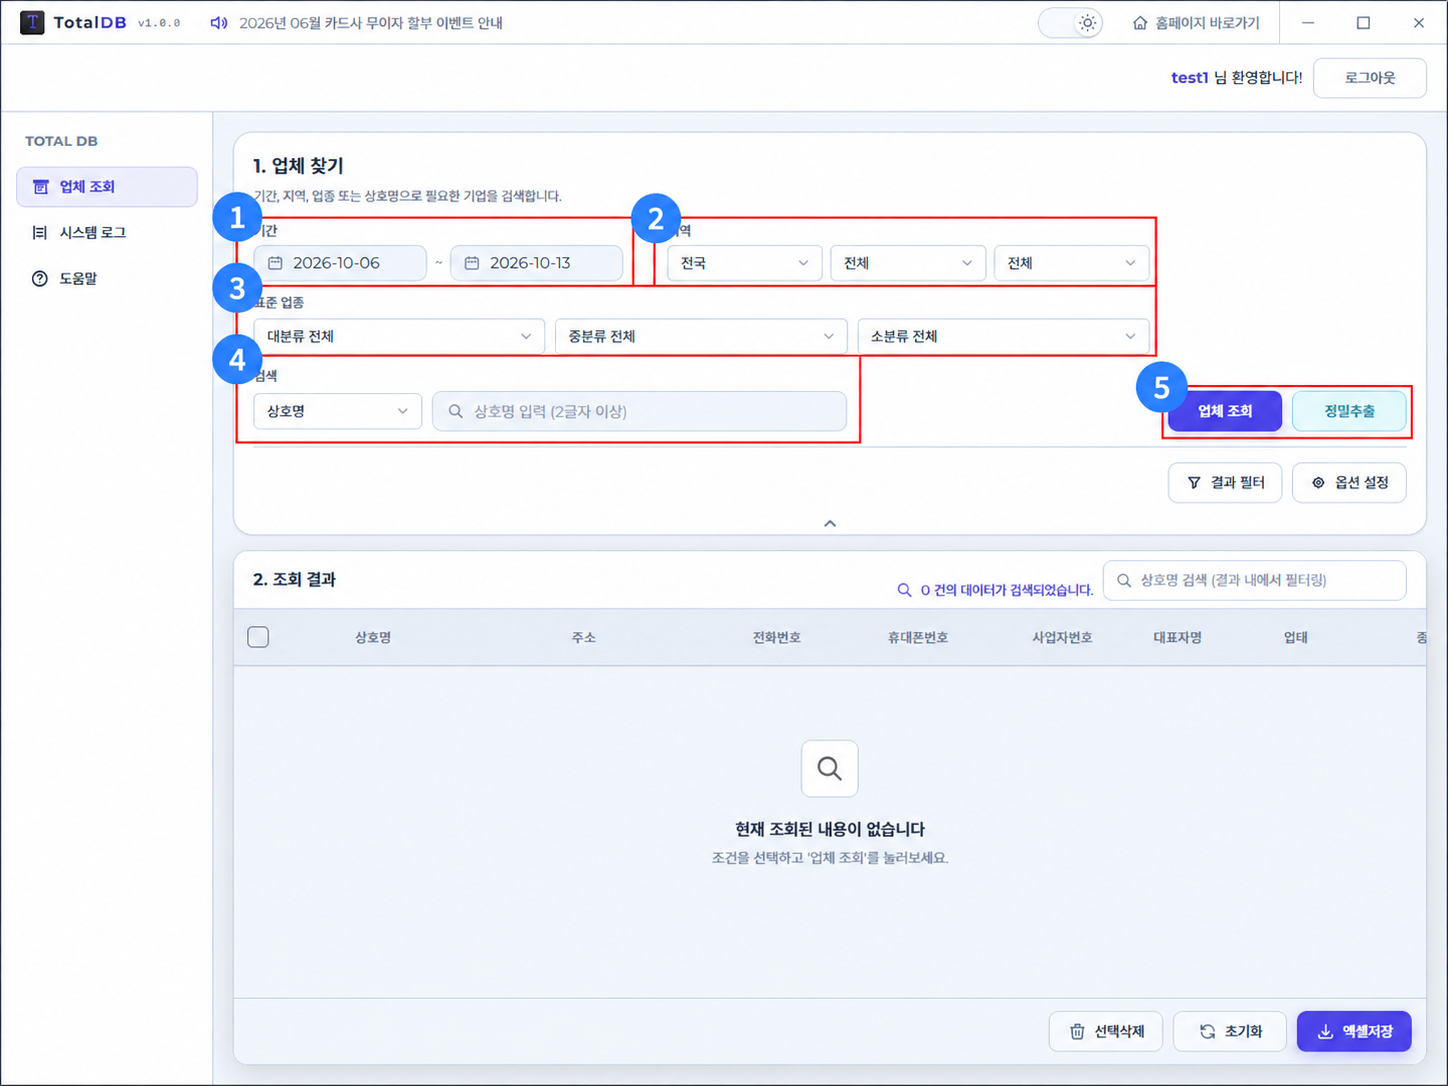Open the 중분류 전체 dropdown
This screenshot has width=1448, height=1086.
[701, 337]
